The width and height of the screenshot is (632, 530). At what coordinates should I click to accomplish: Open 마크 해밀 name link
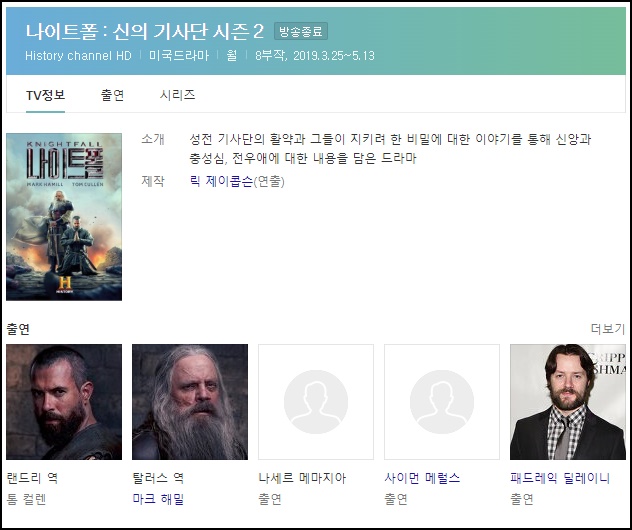pos(158,498)
